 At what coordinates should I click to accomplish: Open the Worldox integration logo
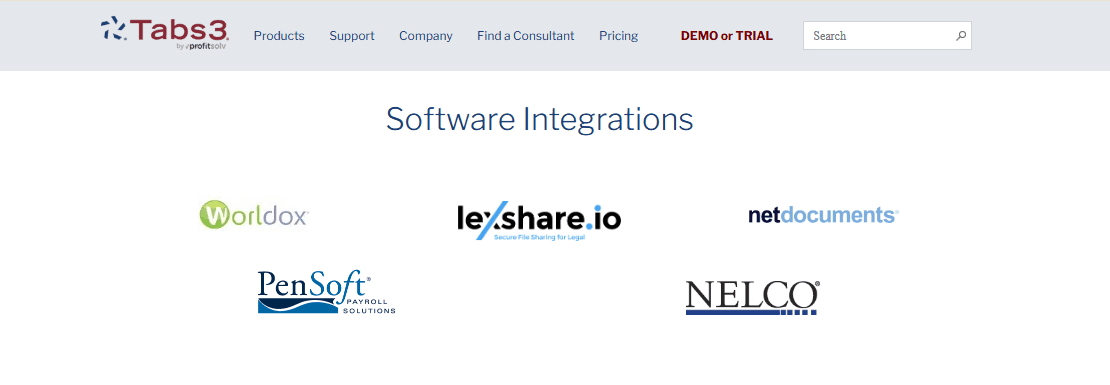click(253, 214)
